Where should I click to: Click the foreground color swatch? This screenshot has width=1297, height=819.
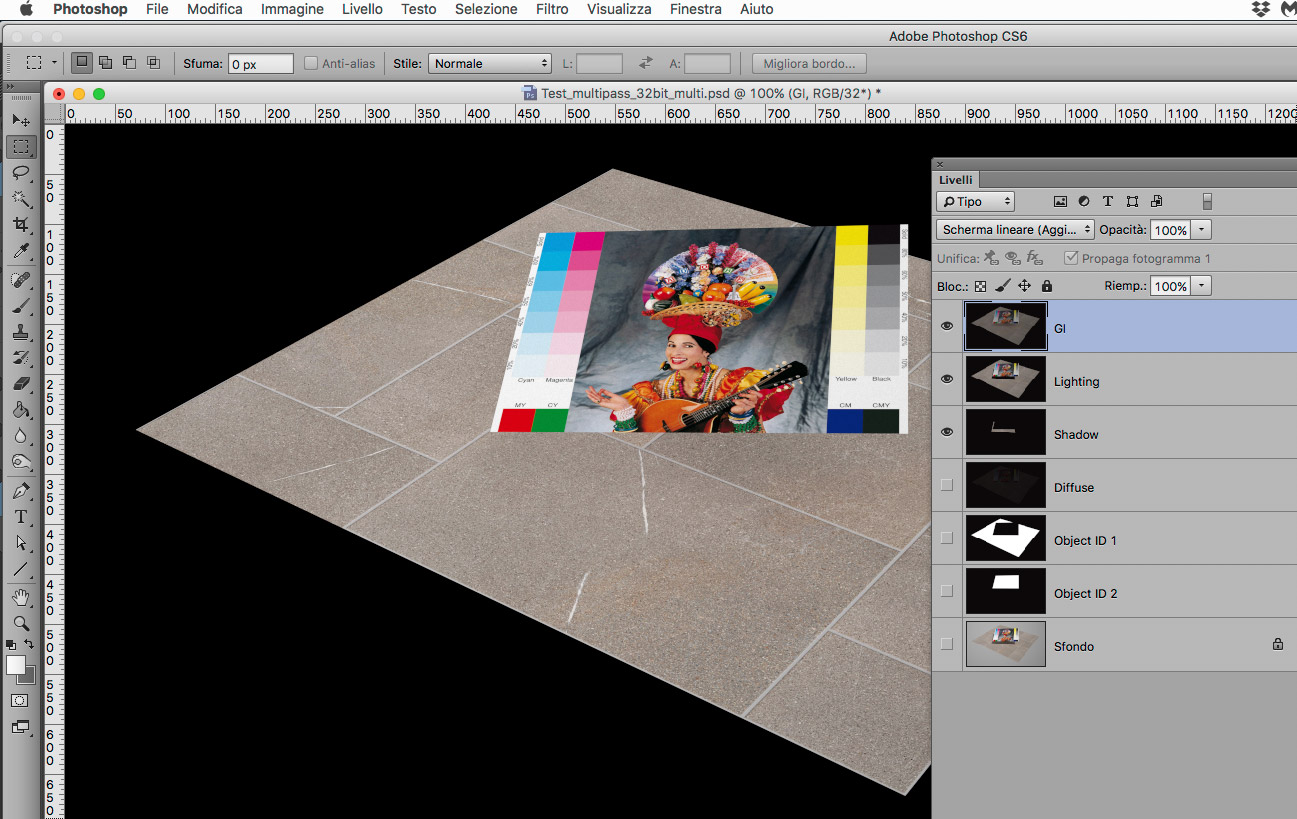(15, 665)
